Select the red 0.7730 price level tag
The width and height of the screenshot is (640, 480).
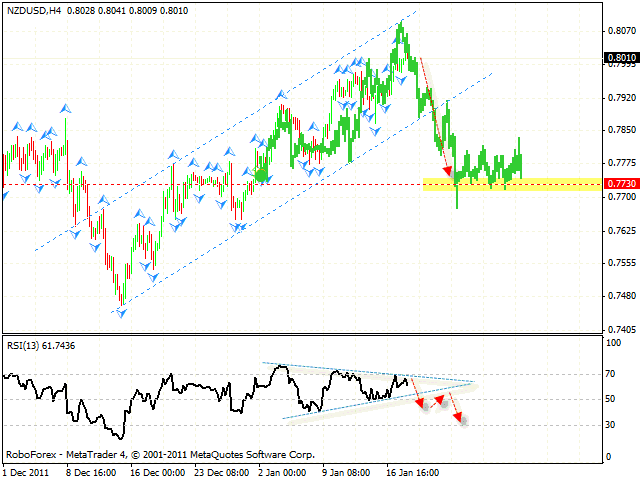point(620,184)
